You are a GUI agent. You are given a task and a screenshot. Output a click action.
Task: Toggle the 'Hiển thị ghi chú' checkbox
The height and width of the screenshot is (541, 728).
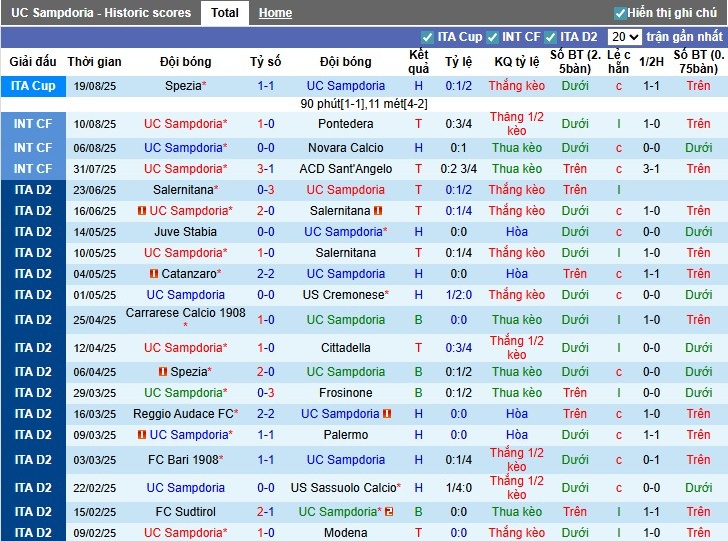pos(620,13)
